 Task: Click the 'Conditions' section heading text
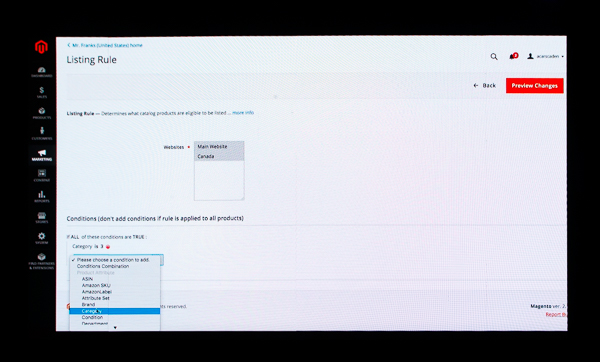[155, 219]
